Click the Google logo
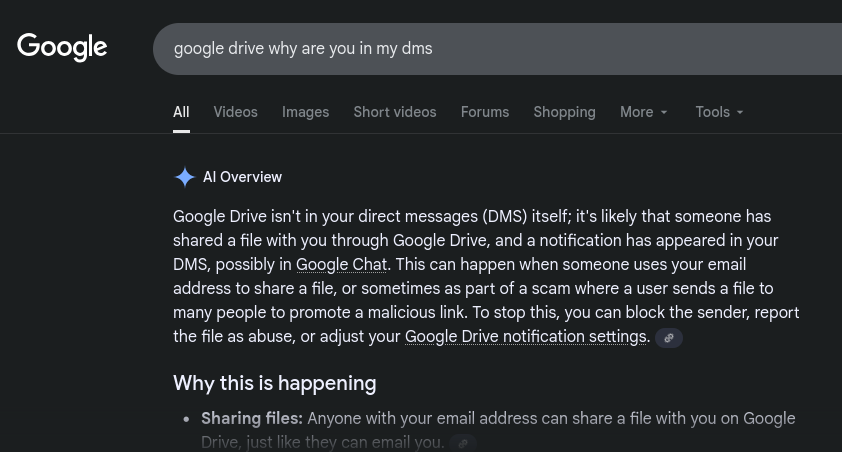Viewport: 842px width, 452px height. pyautogui.click(x=62, y=47)
